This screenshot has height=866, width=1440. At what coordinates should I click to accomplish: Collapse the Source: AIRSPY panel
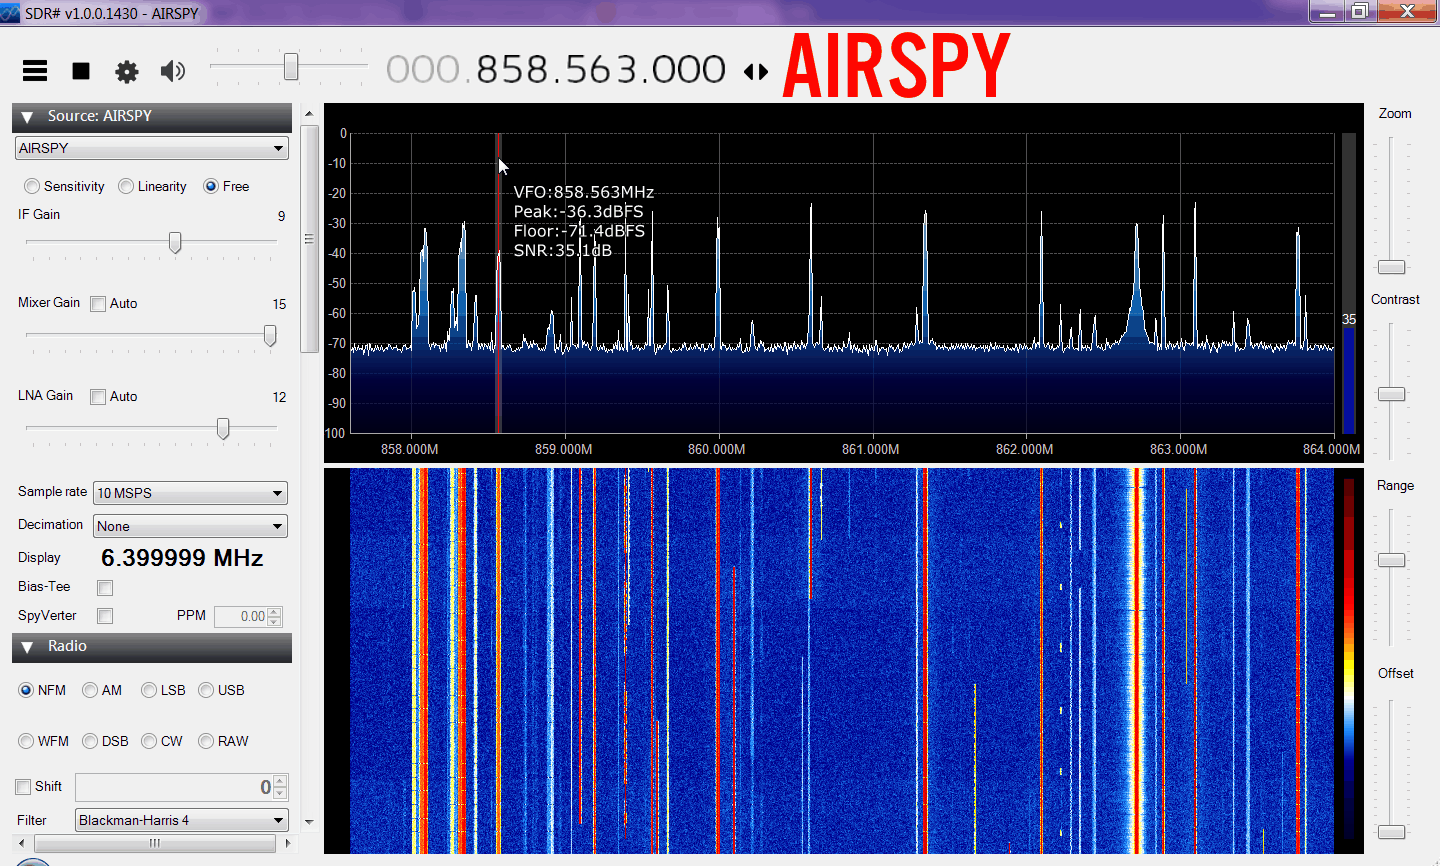(x=27, y=117)
